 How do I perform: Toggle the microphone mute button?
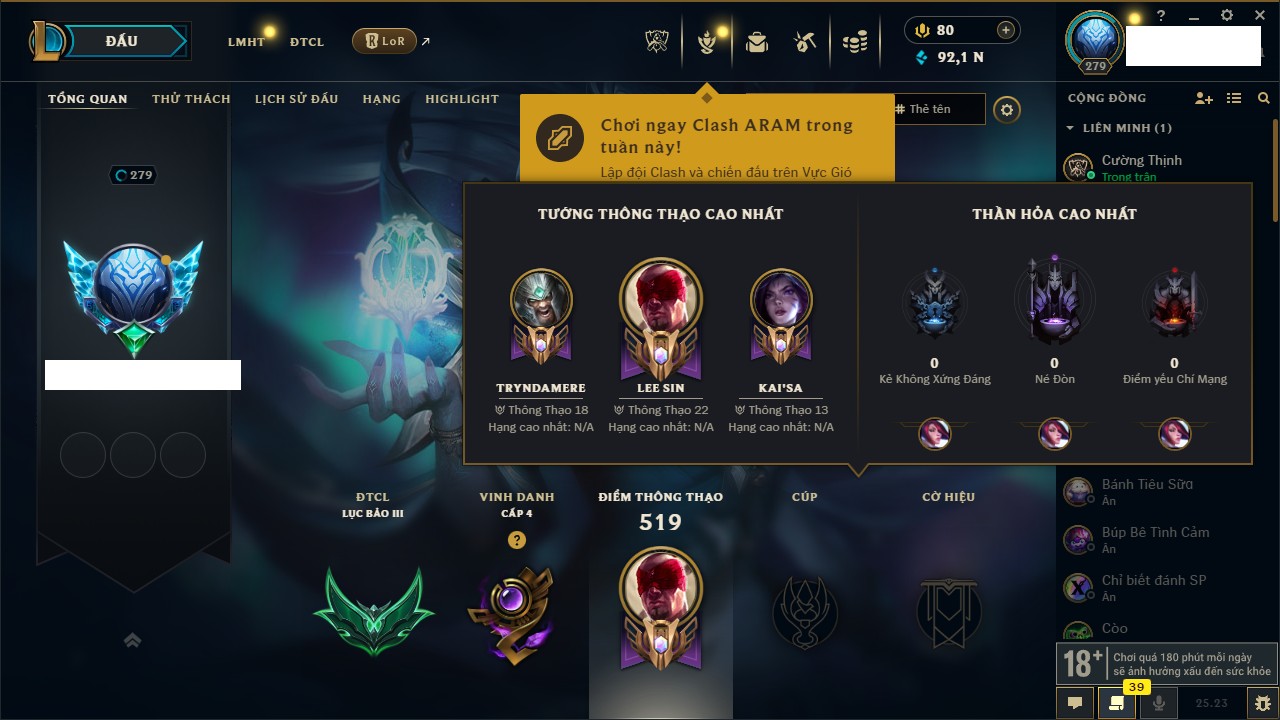click(x=1159, y=703)
